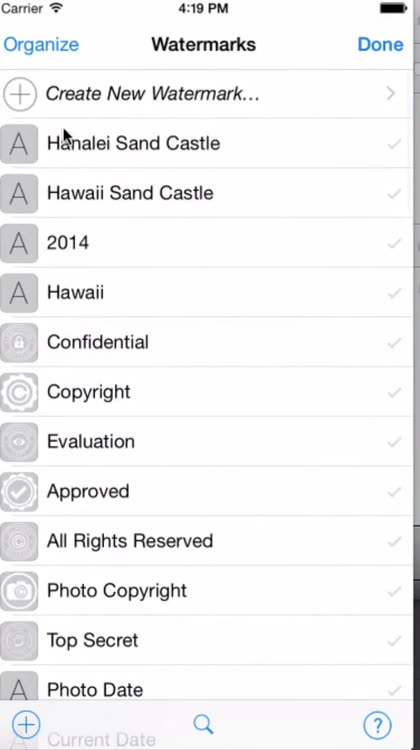Toggle the checkmark on the 2014 row
The image size is (420, 750).
tap(394, 243)
